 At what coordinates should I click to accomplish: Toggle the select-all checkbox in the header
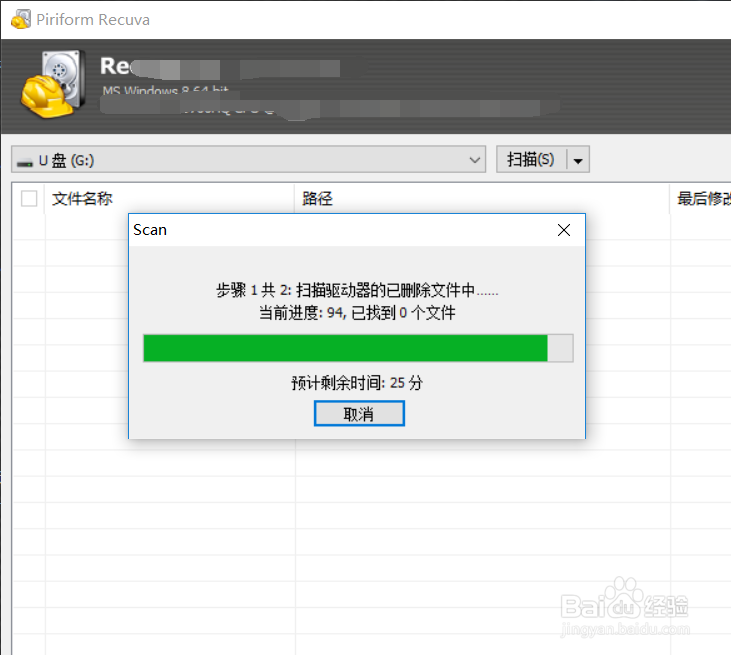(x=29, y=199)
